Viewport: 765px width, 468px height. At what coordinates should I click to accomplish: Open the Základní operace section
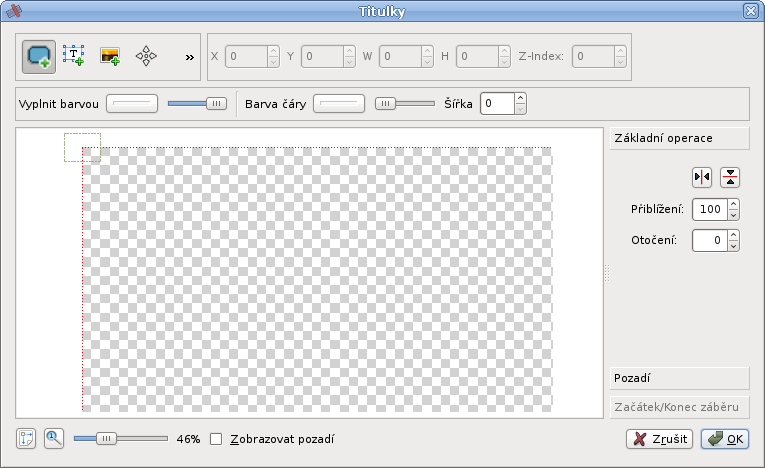point(679,138)
